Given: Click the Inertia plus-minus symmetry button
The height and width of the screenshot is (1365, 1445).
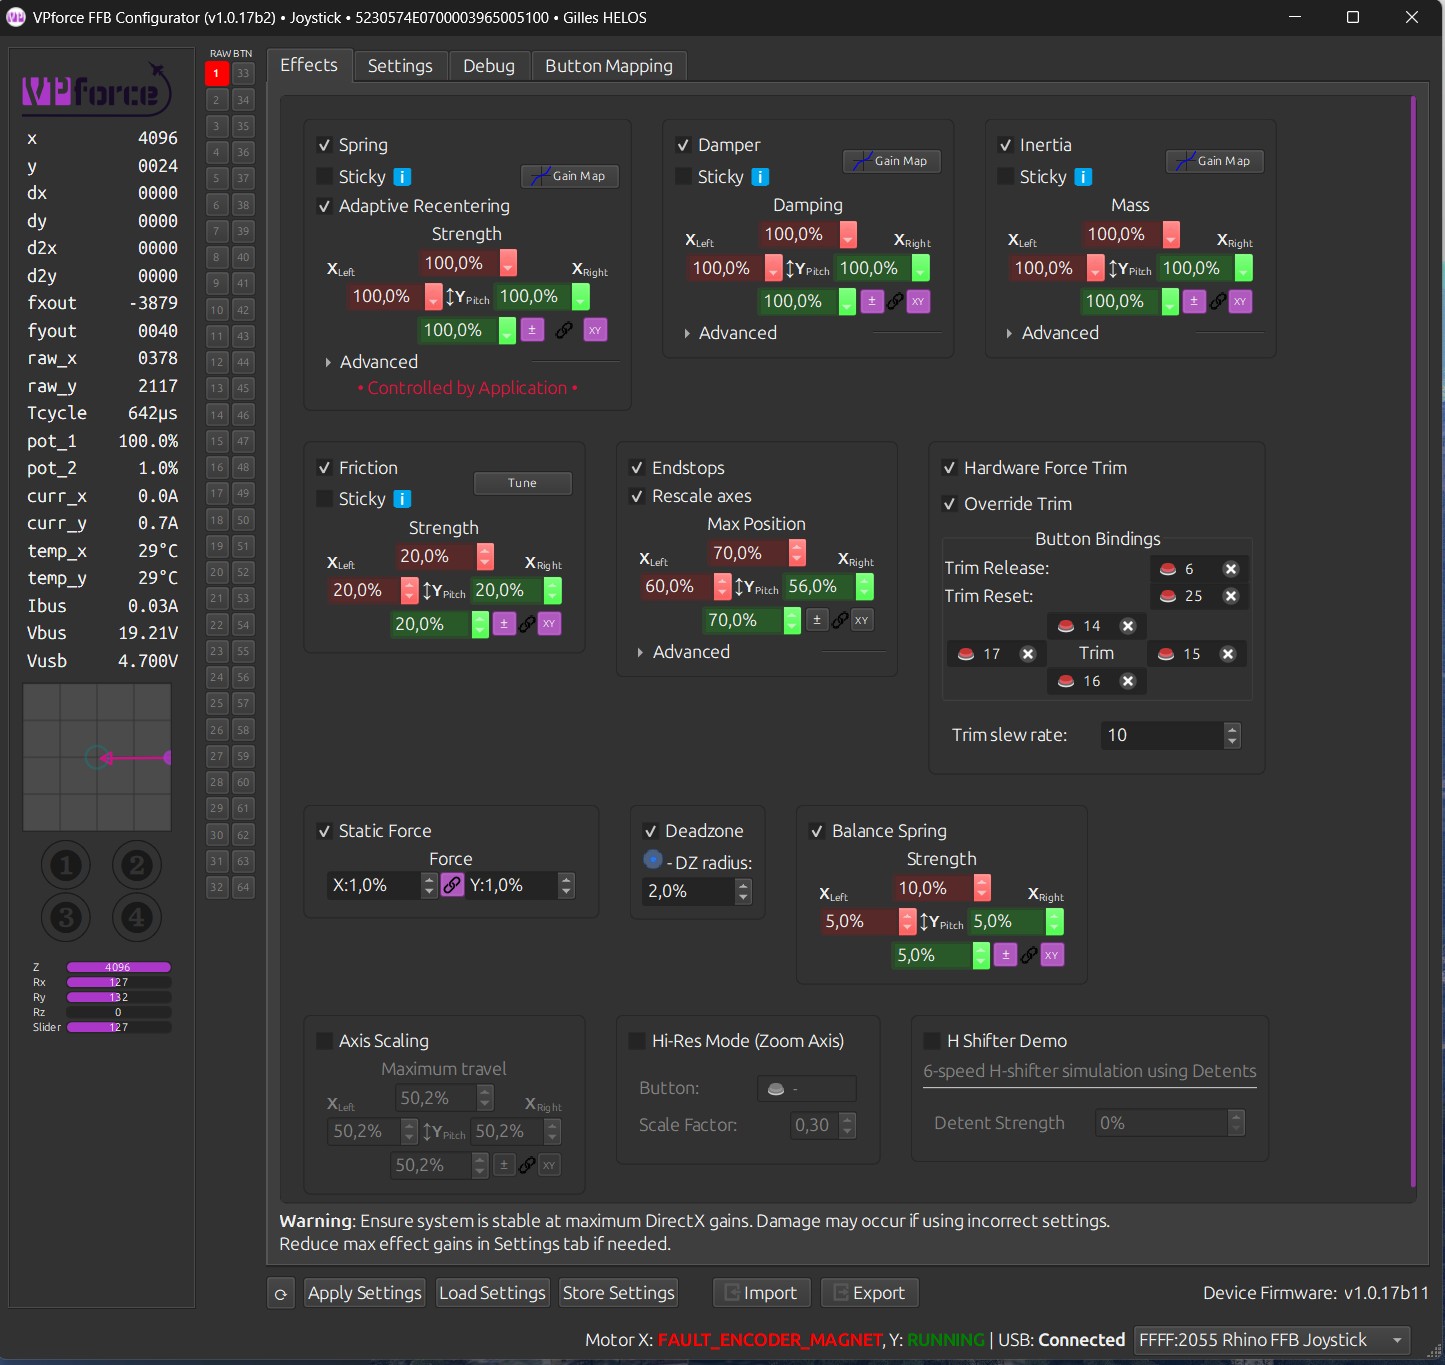Looking at the screenshot, I should pos(1194,301).
